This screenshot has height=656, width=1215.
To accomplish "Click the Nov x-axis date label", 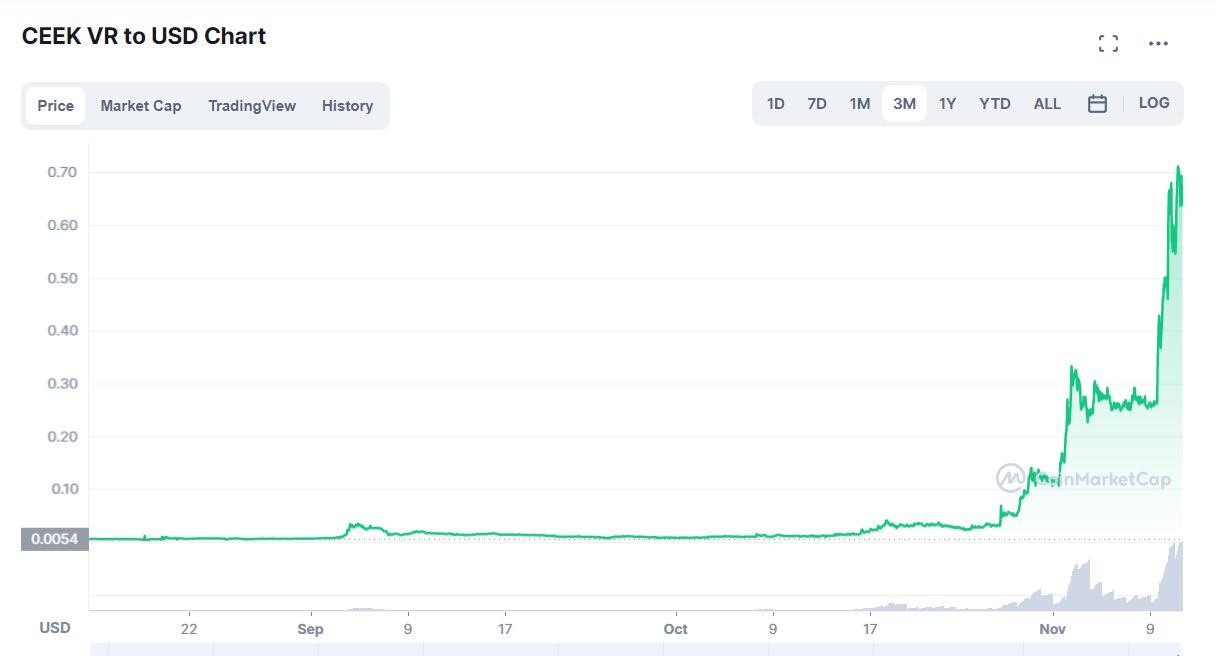I will [x=1053, y=629].
